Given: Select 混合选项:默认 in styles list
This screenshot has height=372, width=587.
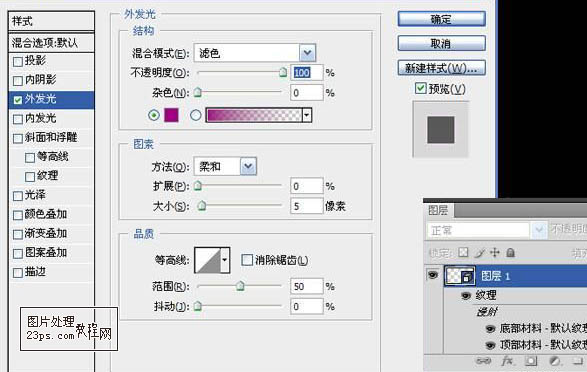Looking at the screenshot, I should [51, 42].
